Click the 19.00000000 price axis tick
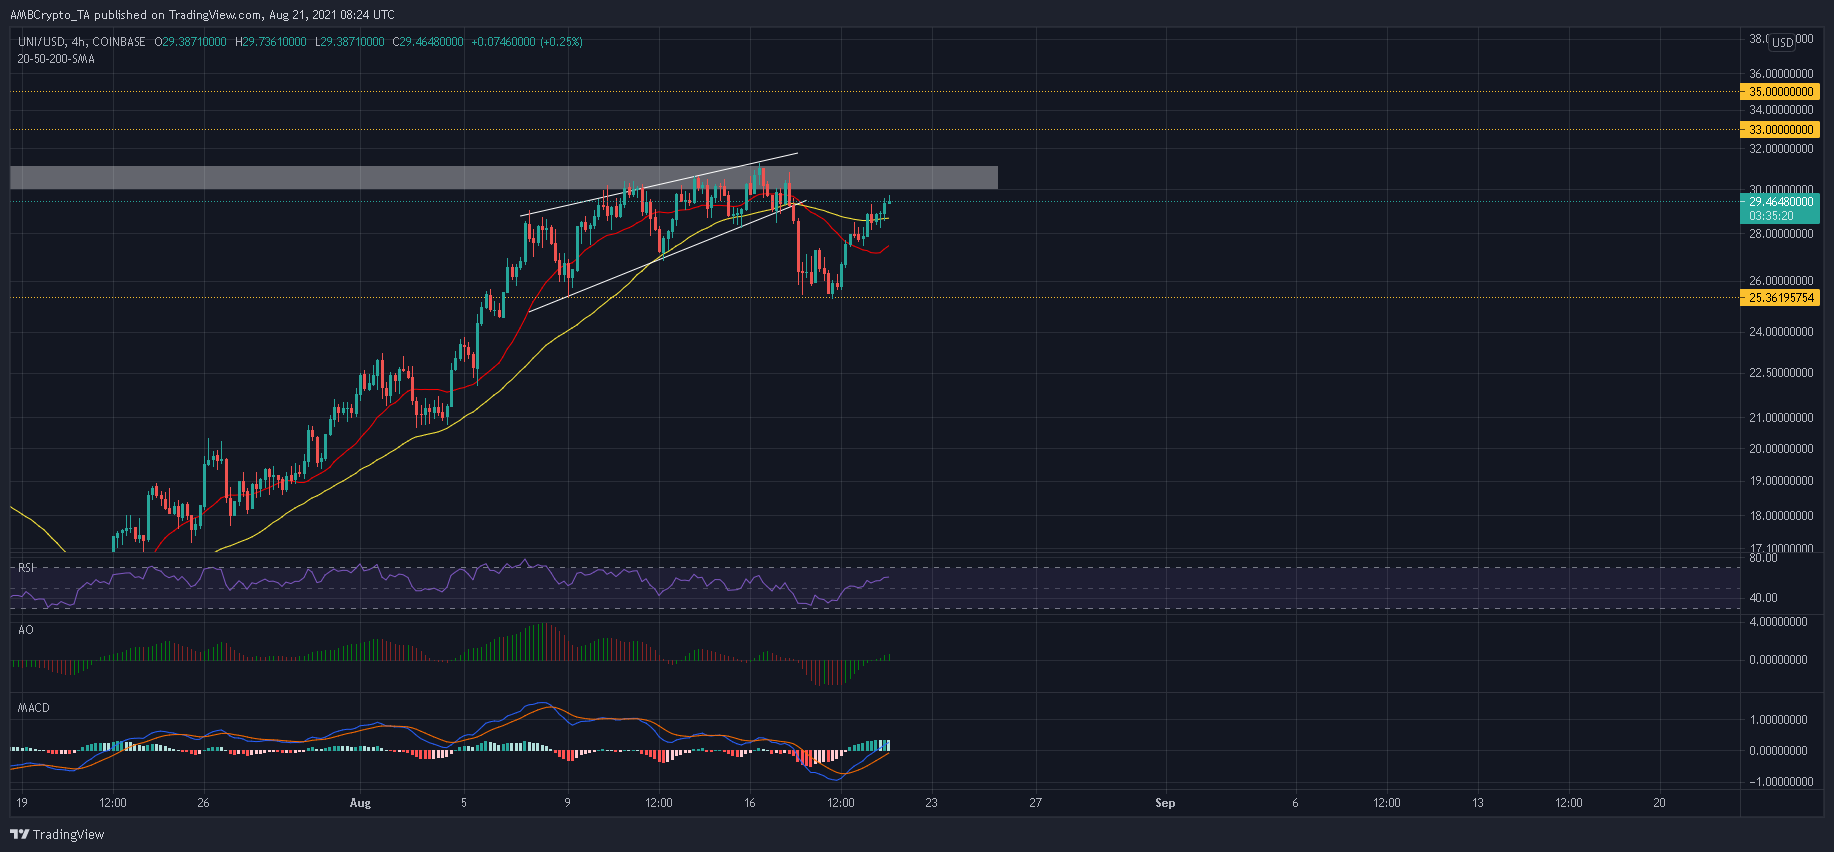This screenshot has height=852, width=1834. [x=1781, y=481]
